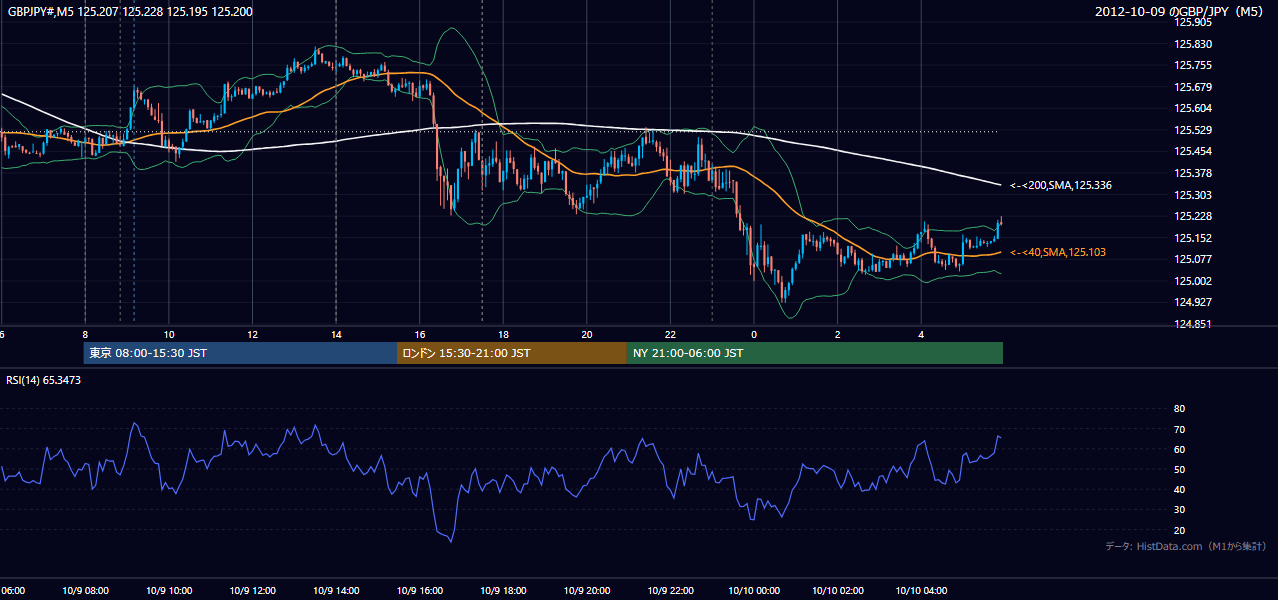Click the 124.851 price axis value

click(1192, 324)
